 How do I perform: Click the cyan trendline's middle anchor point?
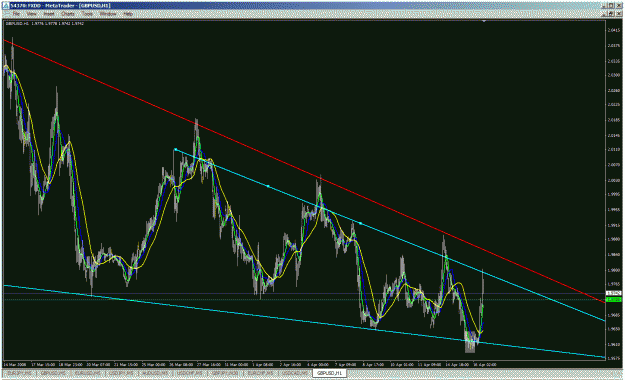coord(268,186)
